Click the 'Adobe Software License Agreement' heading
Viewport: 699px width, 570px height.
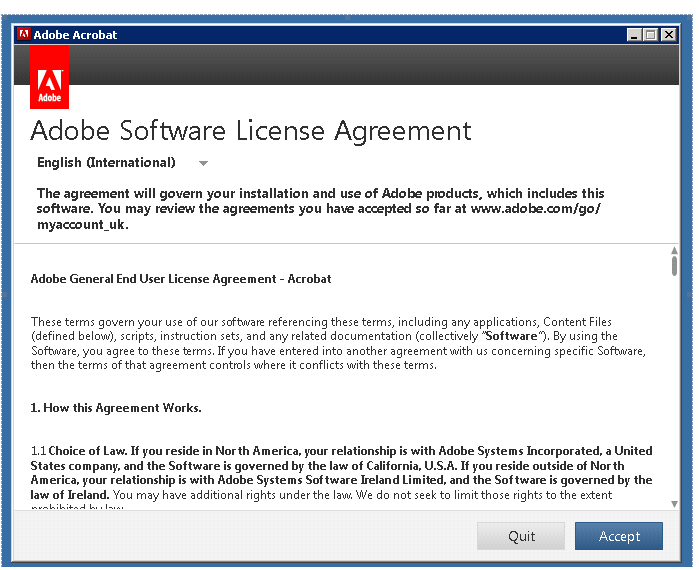pos(251,131)
